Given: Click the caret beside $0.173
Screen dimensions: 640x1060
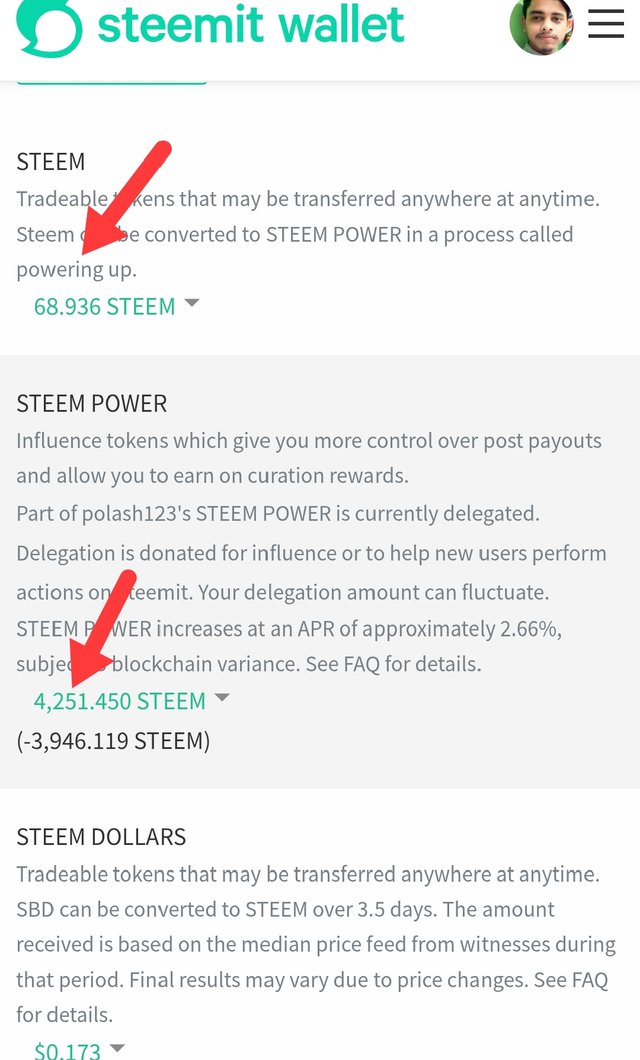Looking at the screenshot, I should click(117, 1048).
